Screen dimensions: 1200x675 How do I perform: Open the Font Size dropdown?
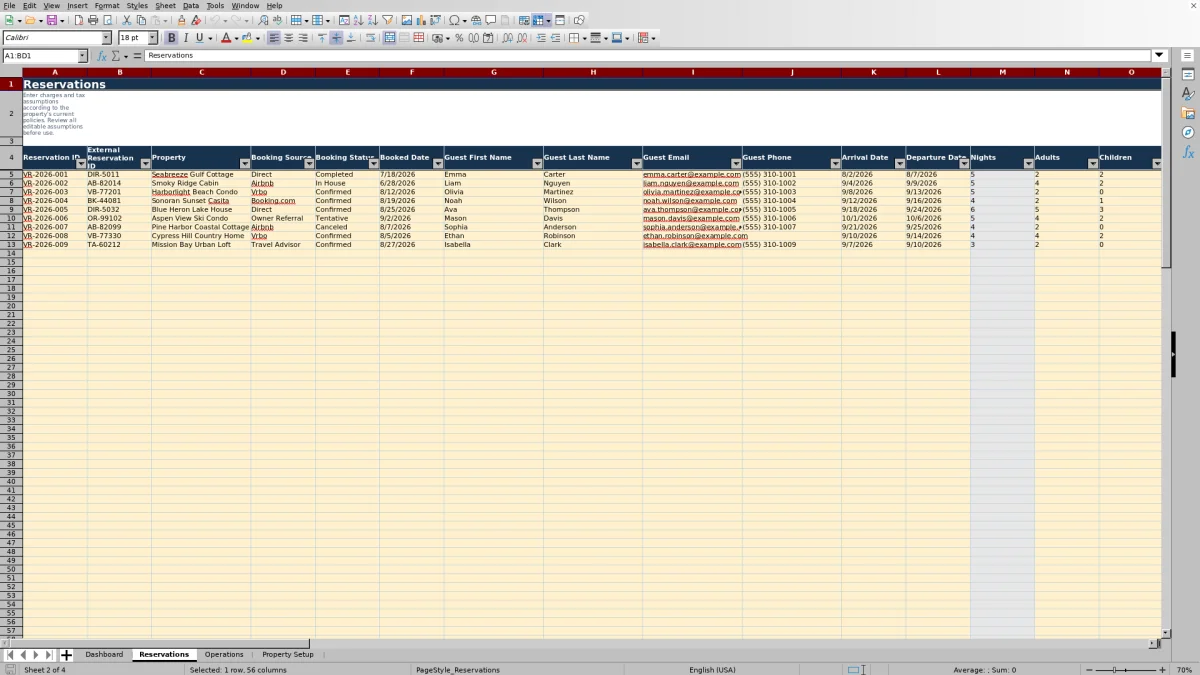[x=153, y=38]
